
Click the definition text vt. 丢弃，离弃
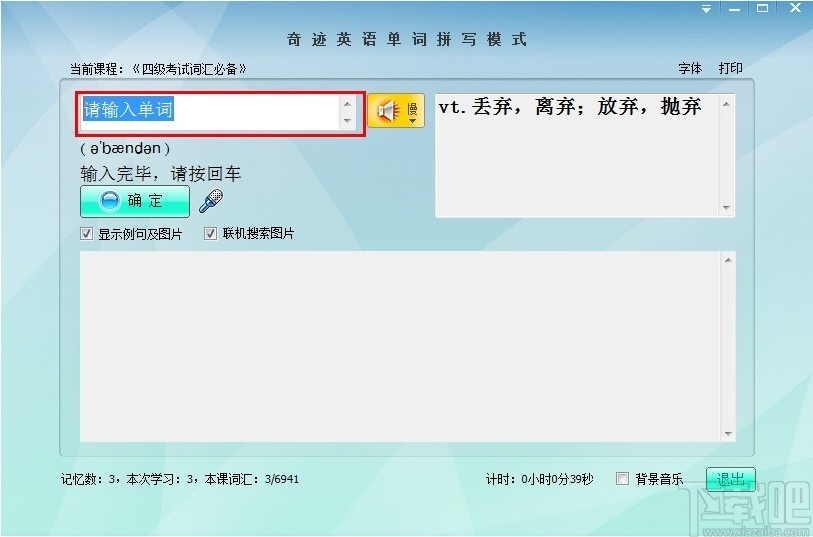pyautogui.click(x=570, y=107)
